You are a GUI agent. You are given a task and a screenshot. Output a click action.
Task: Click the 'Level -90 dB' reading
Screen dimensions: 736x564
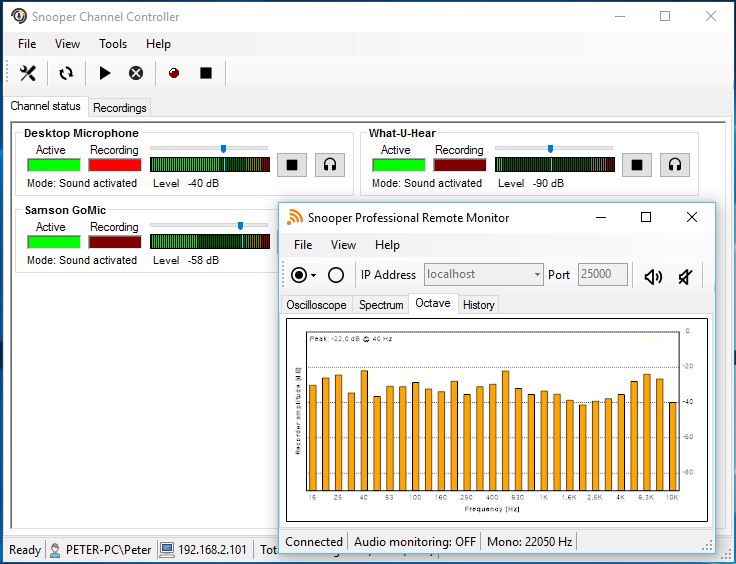[x=531, y=183]
